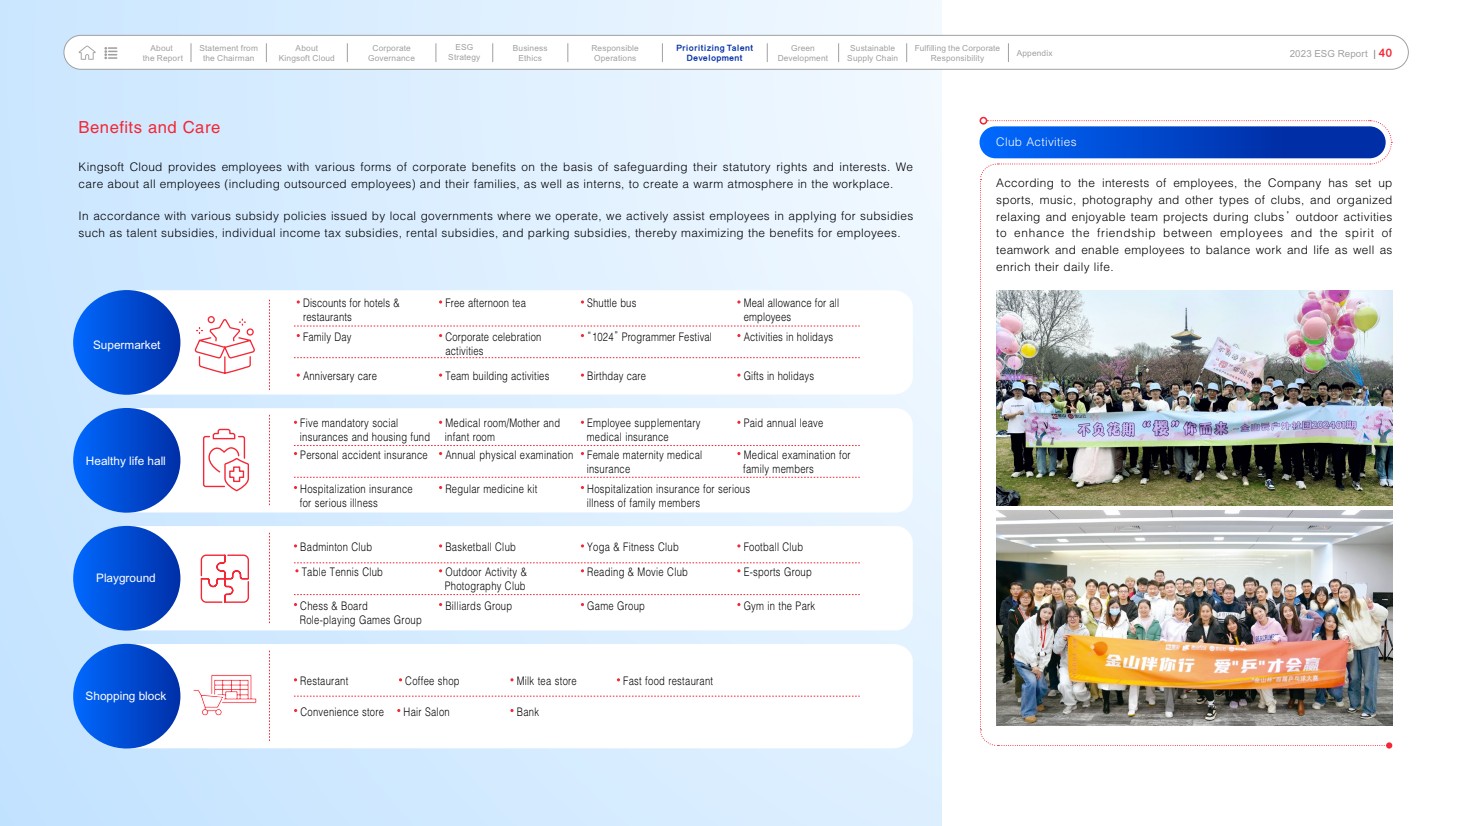The width and height of the screenshot is (1471, 826).
Task: Select the blue Playground circle
Action: (x=126, y=578)
